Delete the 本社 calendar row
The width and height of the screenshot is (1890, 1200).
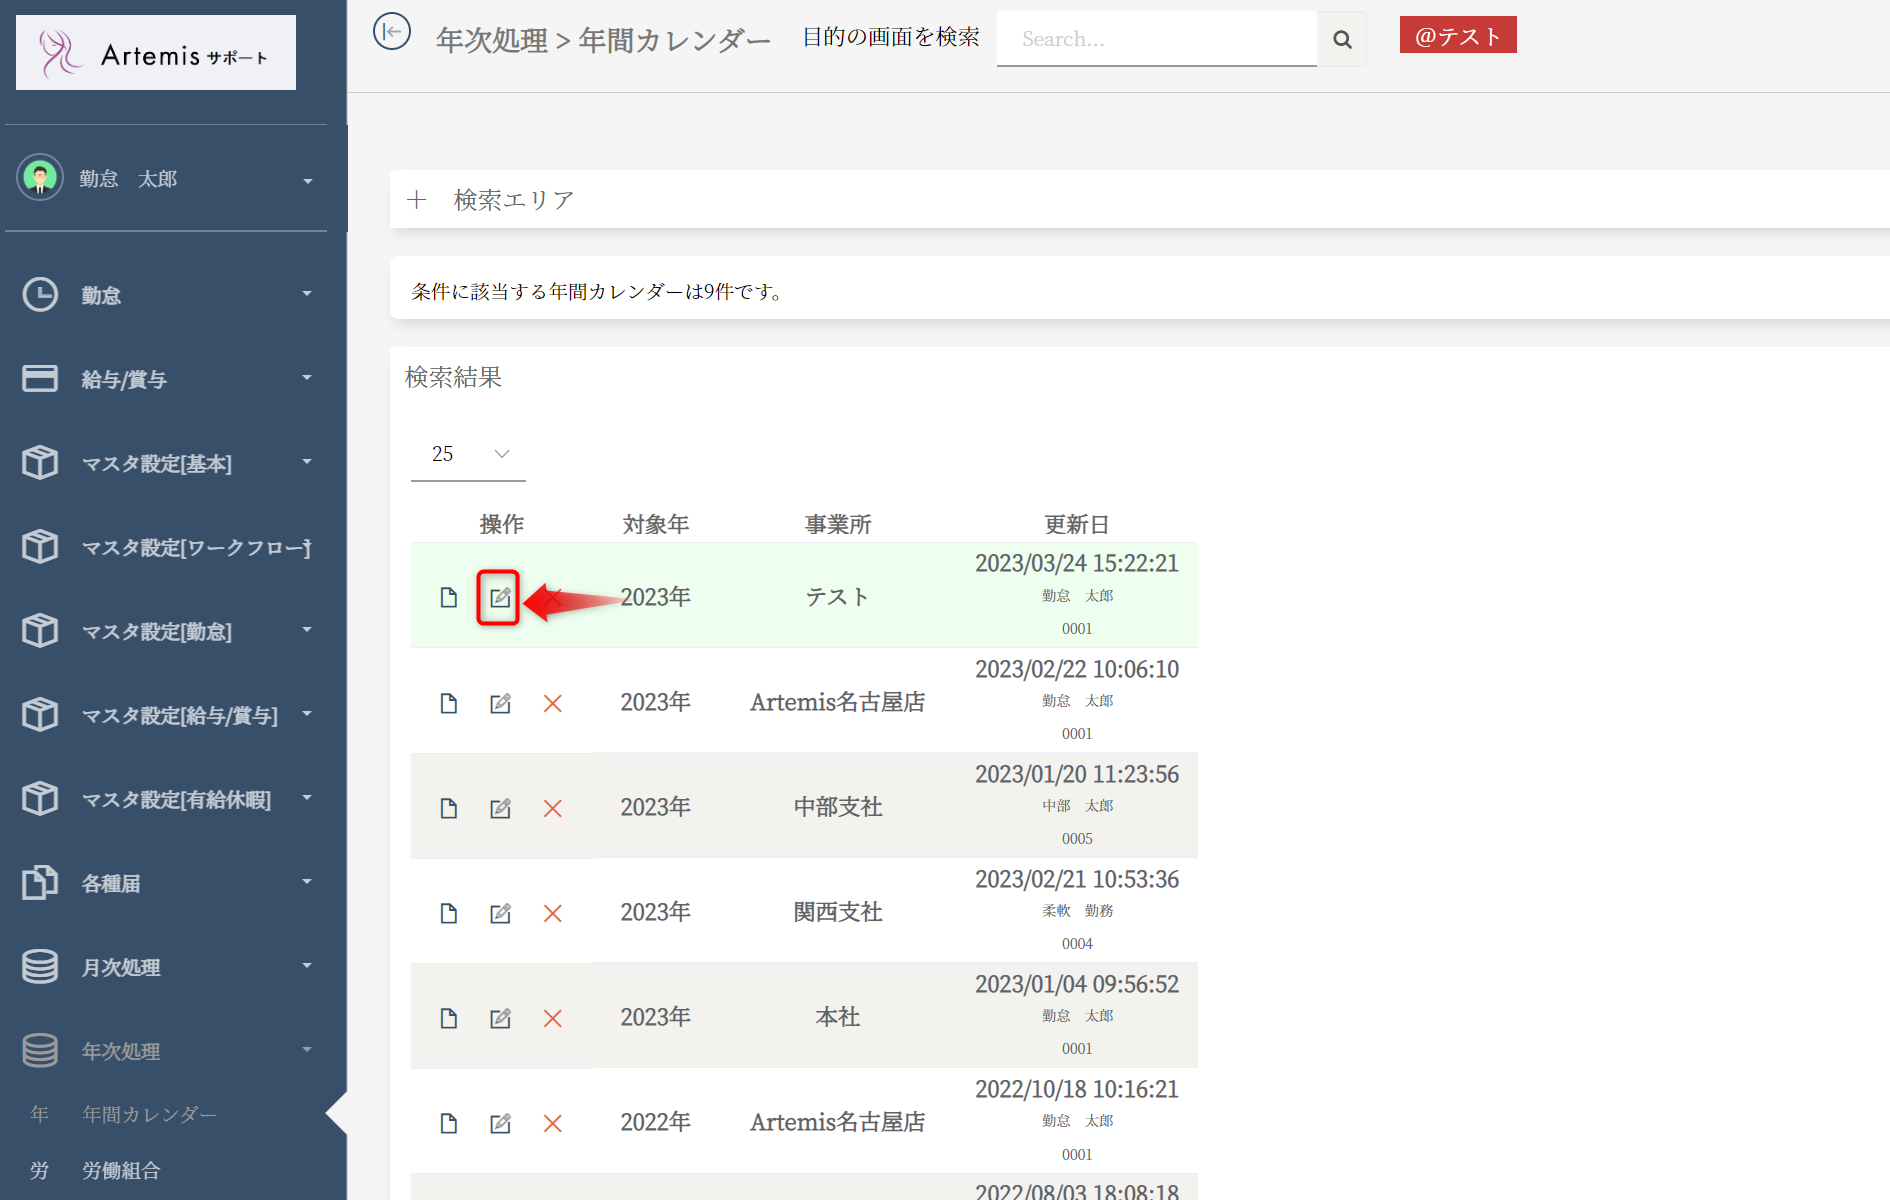[x=552, y=1019]
